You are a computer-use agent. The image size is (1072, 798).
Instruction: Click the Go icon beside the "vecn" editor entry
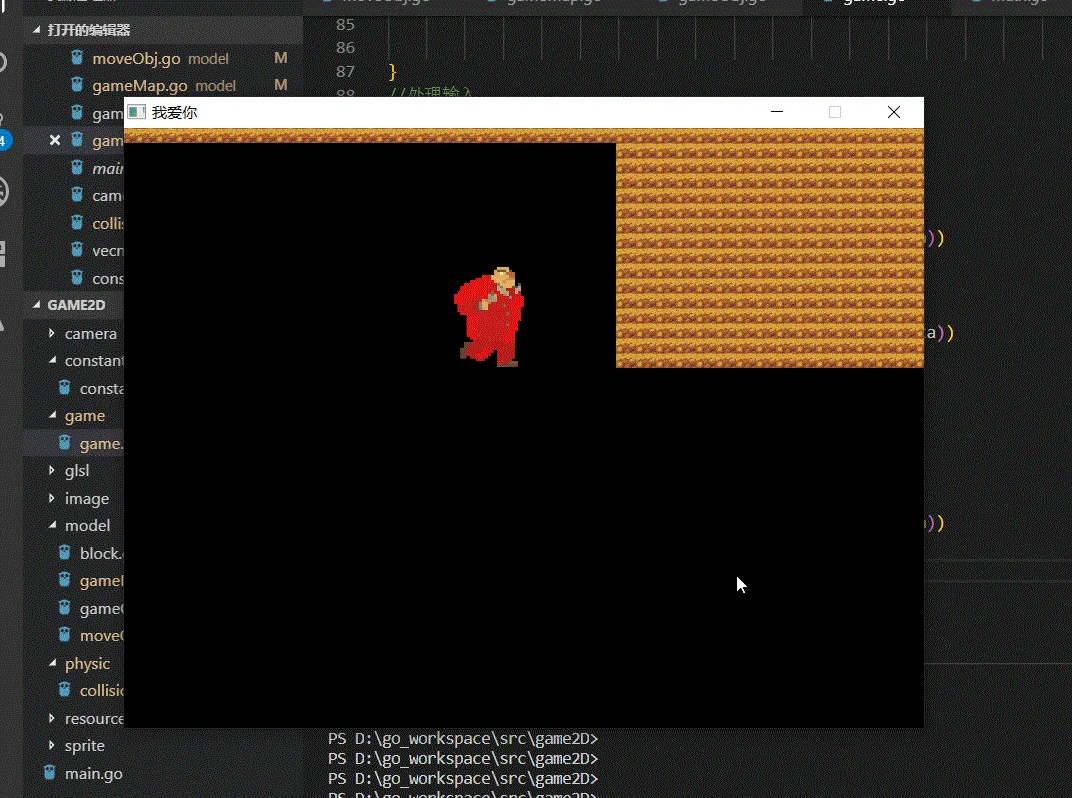coord(77,250)
